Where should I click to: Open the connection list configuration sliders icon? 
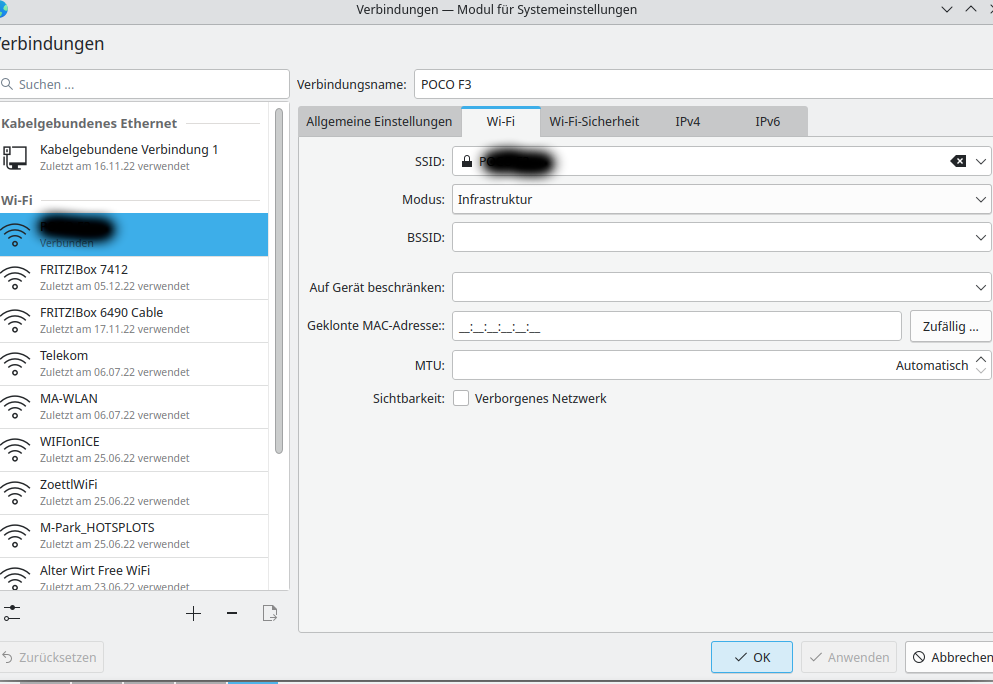pos(12,613)
